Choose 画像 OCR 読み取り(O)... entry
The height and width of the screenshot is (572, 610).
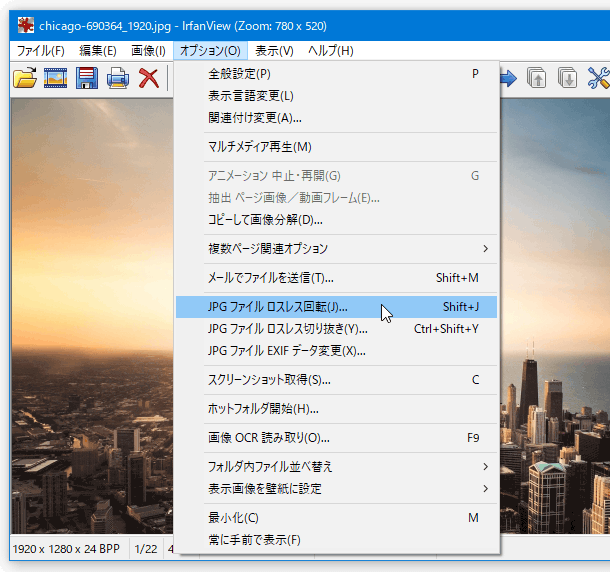pyautogui.click(x=337, y=438)
